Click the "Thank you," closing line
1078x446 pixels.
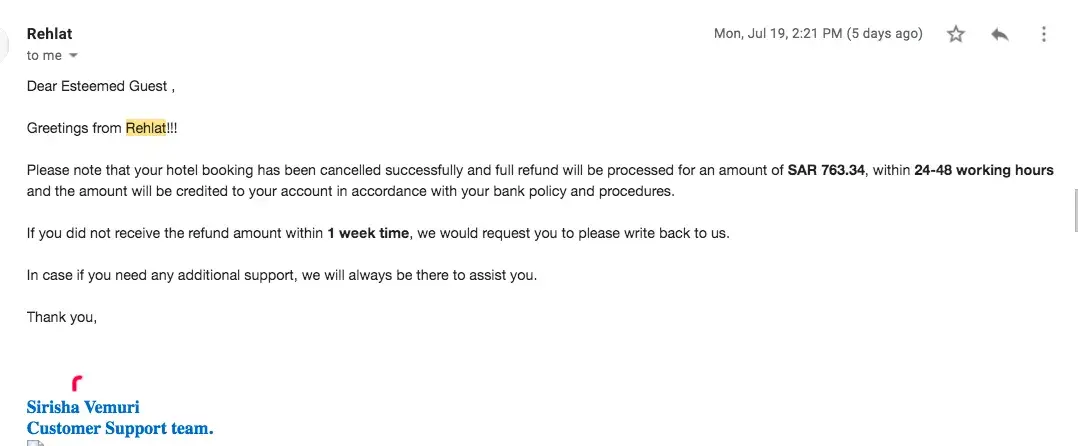click(x=62, y=317)
